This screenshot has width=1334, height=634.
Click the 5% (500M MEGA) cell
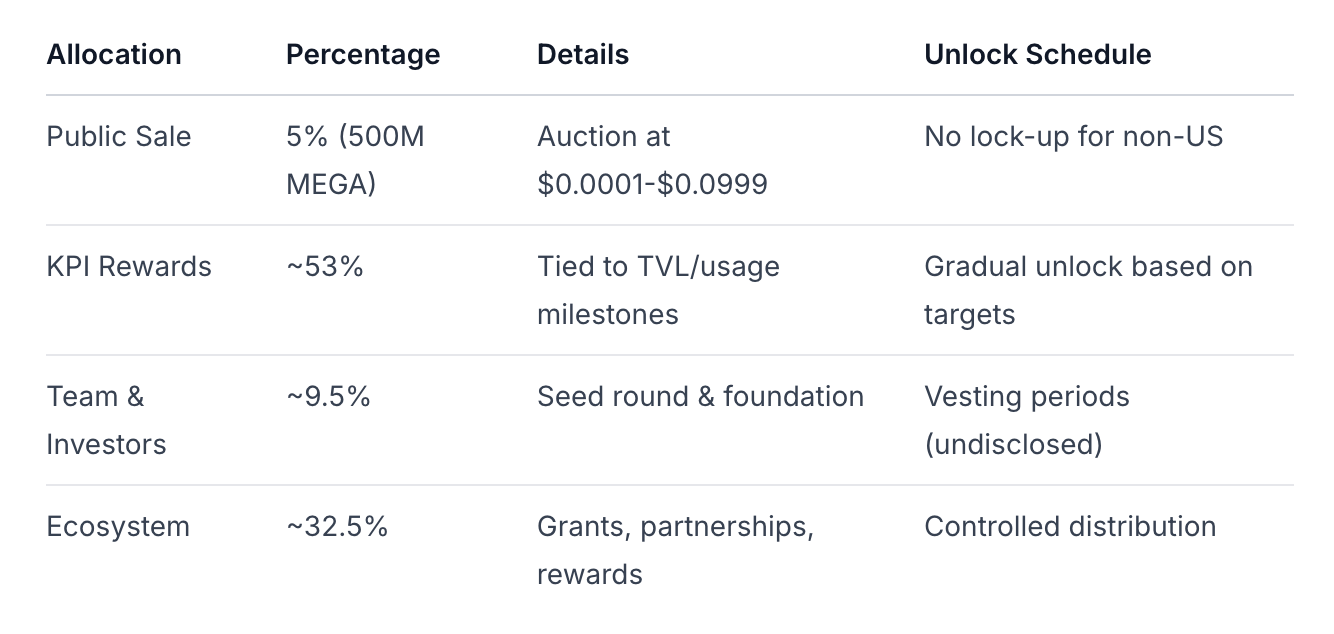[x=355, y=160]
